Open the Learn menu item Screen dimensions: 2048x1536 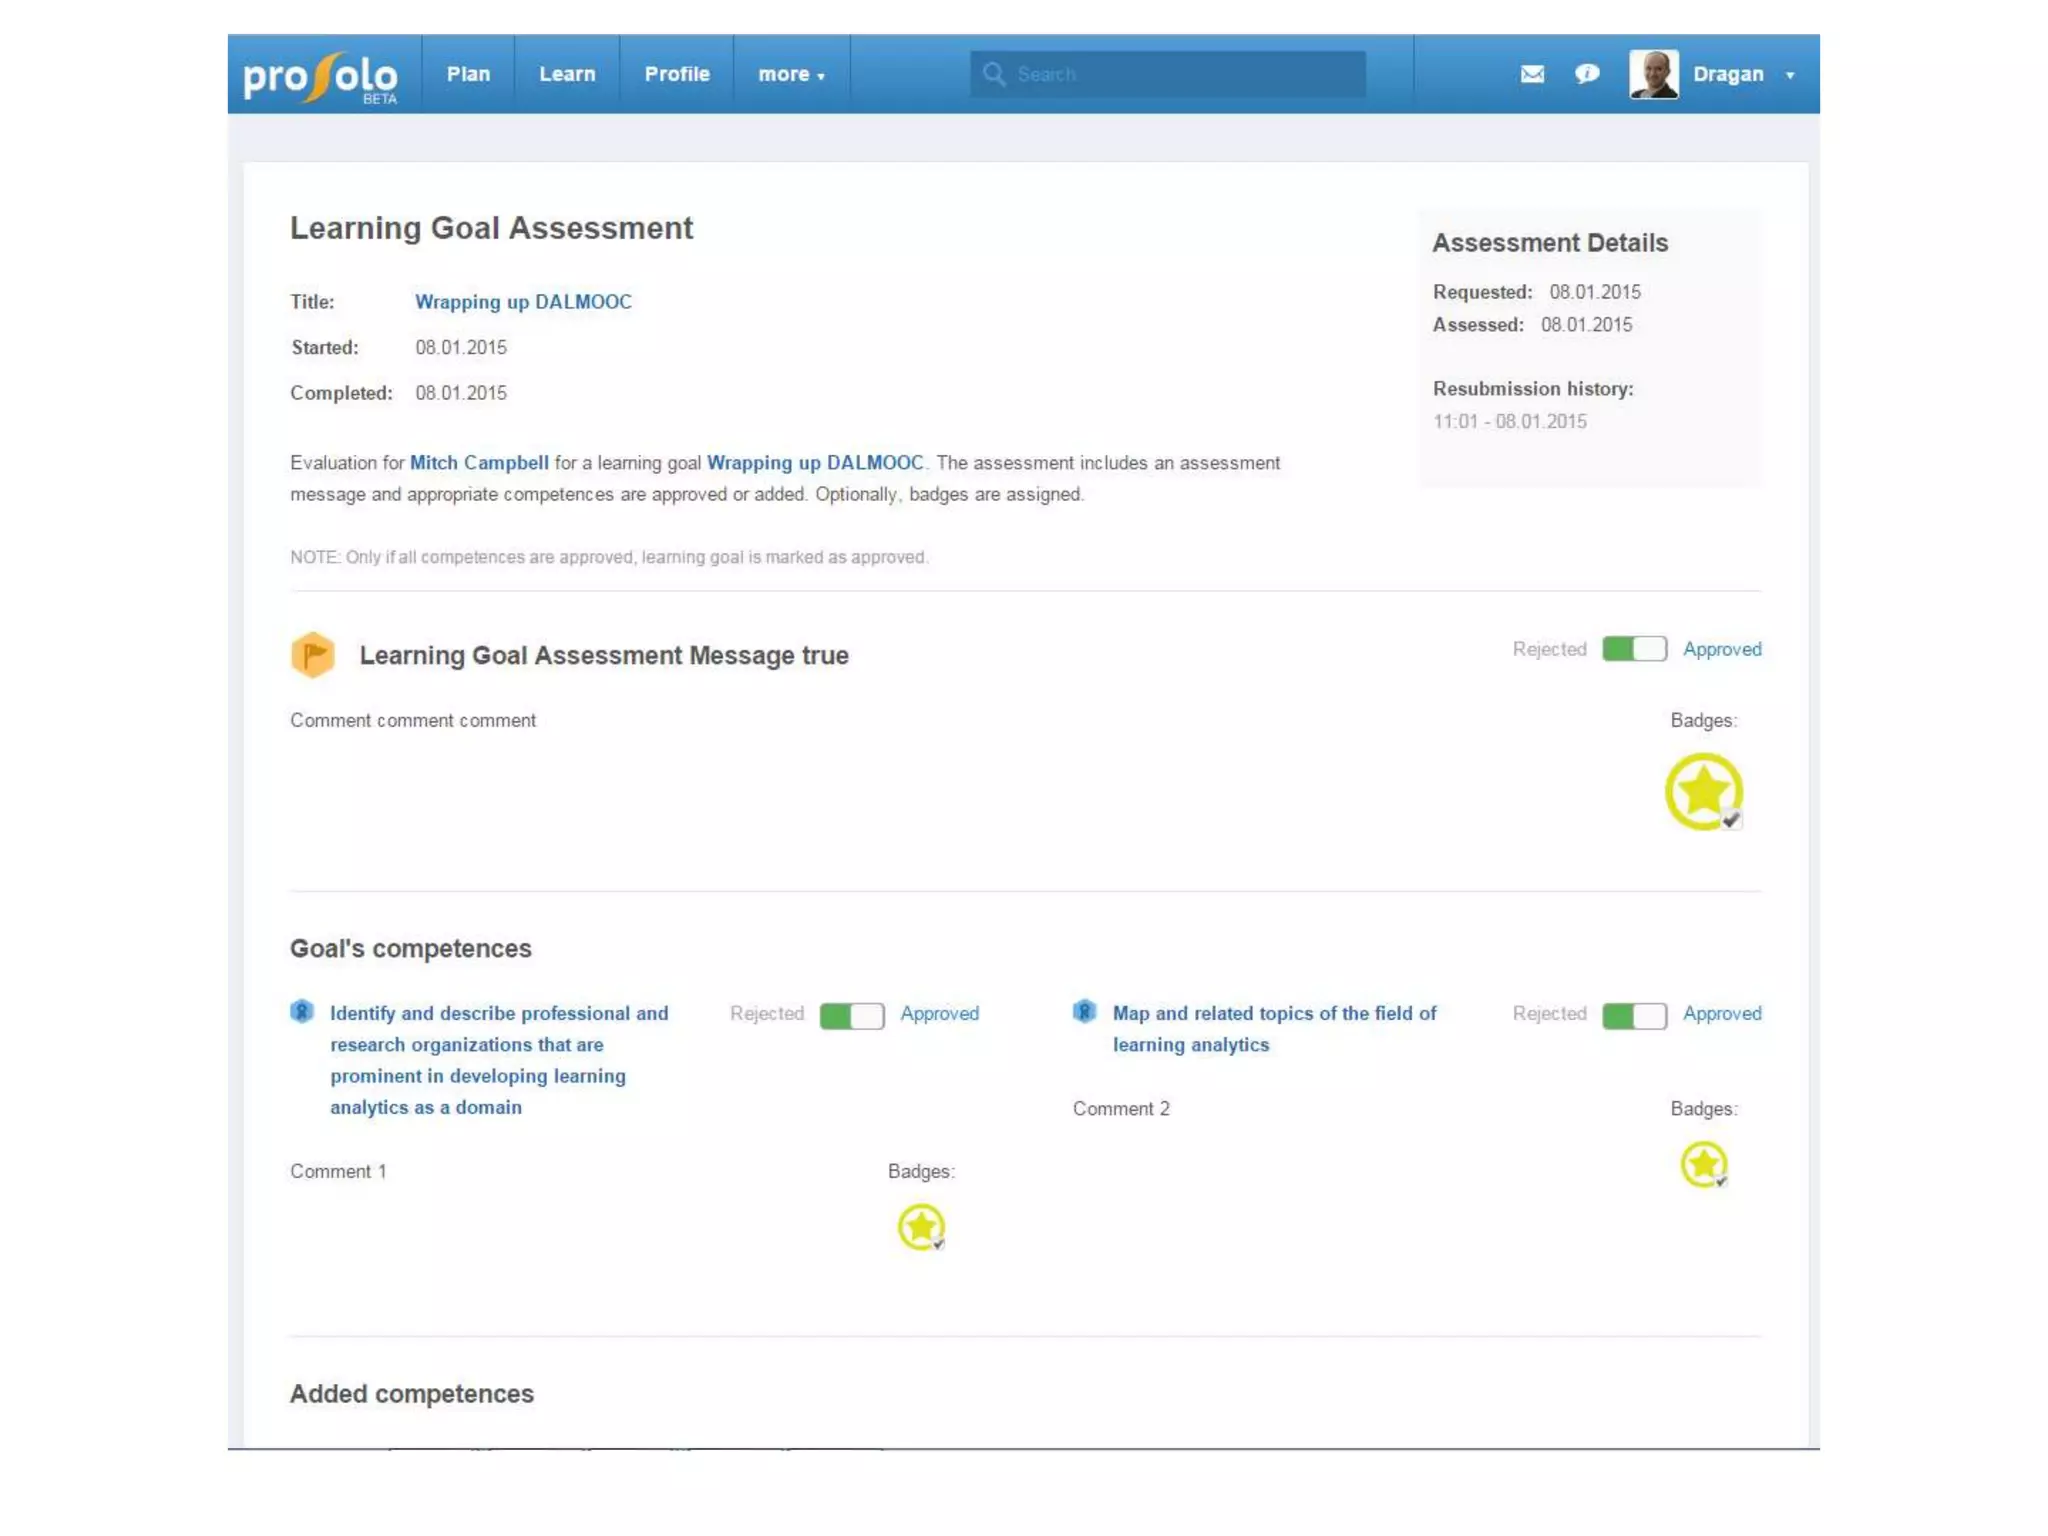coord(567,74)
